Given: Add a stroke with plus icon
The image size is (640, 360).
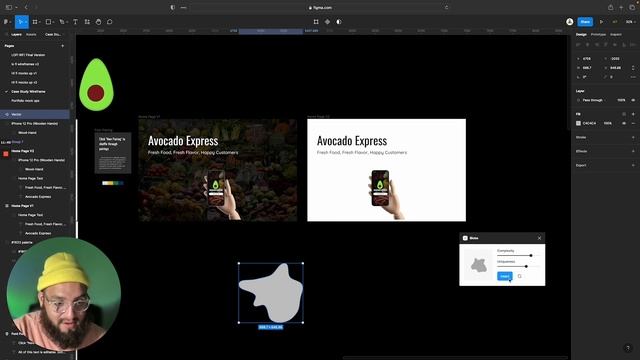Looking at the screenshot, I should (x=633, y=137).
